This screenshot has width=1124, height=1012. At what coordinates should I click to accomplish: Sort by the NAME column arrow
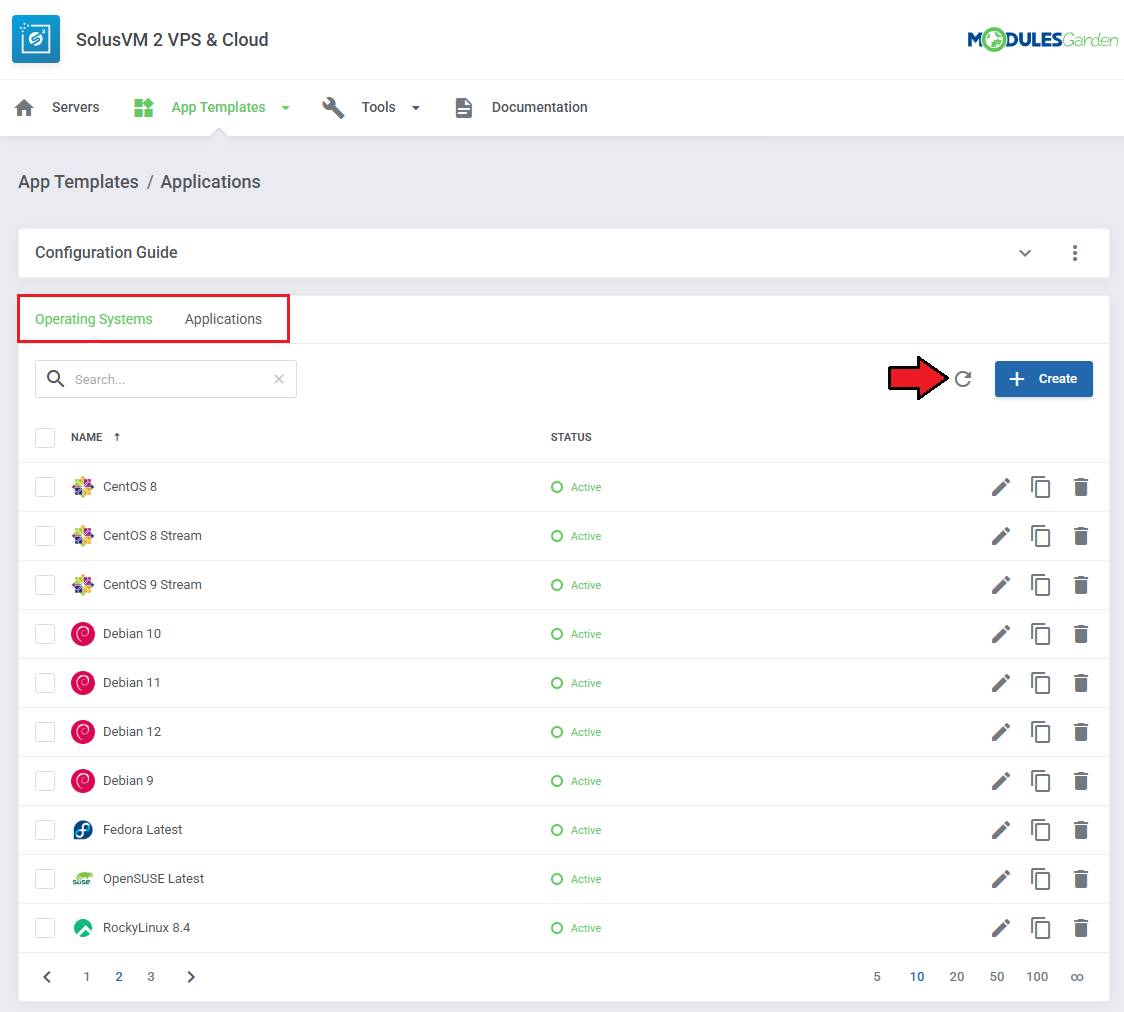(117, 437)
